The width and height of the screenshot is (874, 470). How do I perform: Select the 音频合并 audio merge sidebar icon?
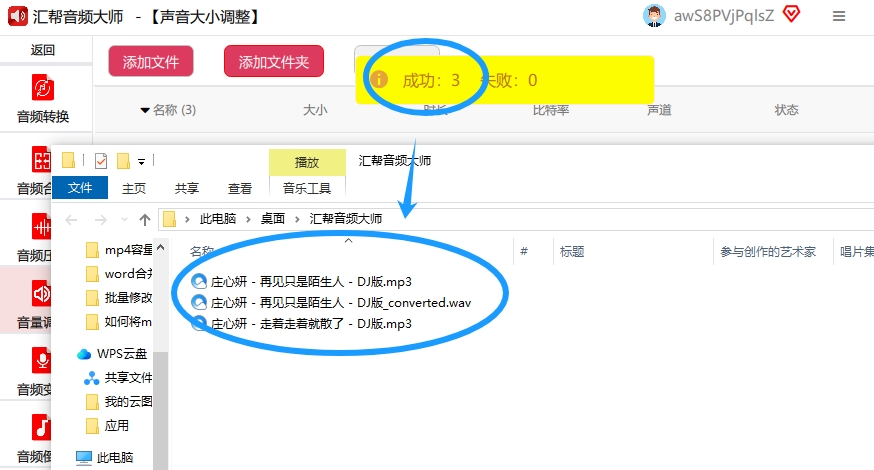click(41, 160)
